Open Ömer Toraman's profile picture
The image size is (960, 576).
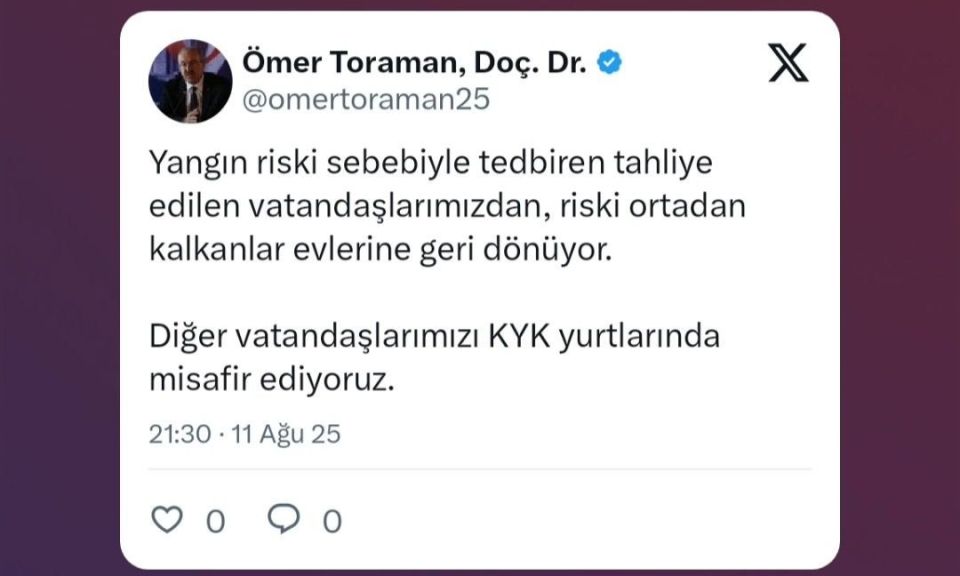coord(190,81)
